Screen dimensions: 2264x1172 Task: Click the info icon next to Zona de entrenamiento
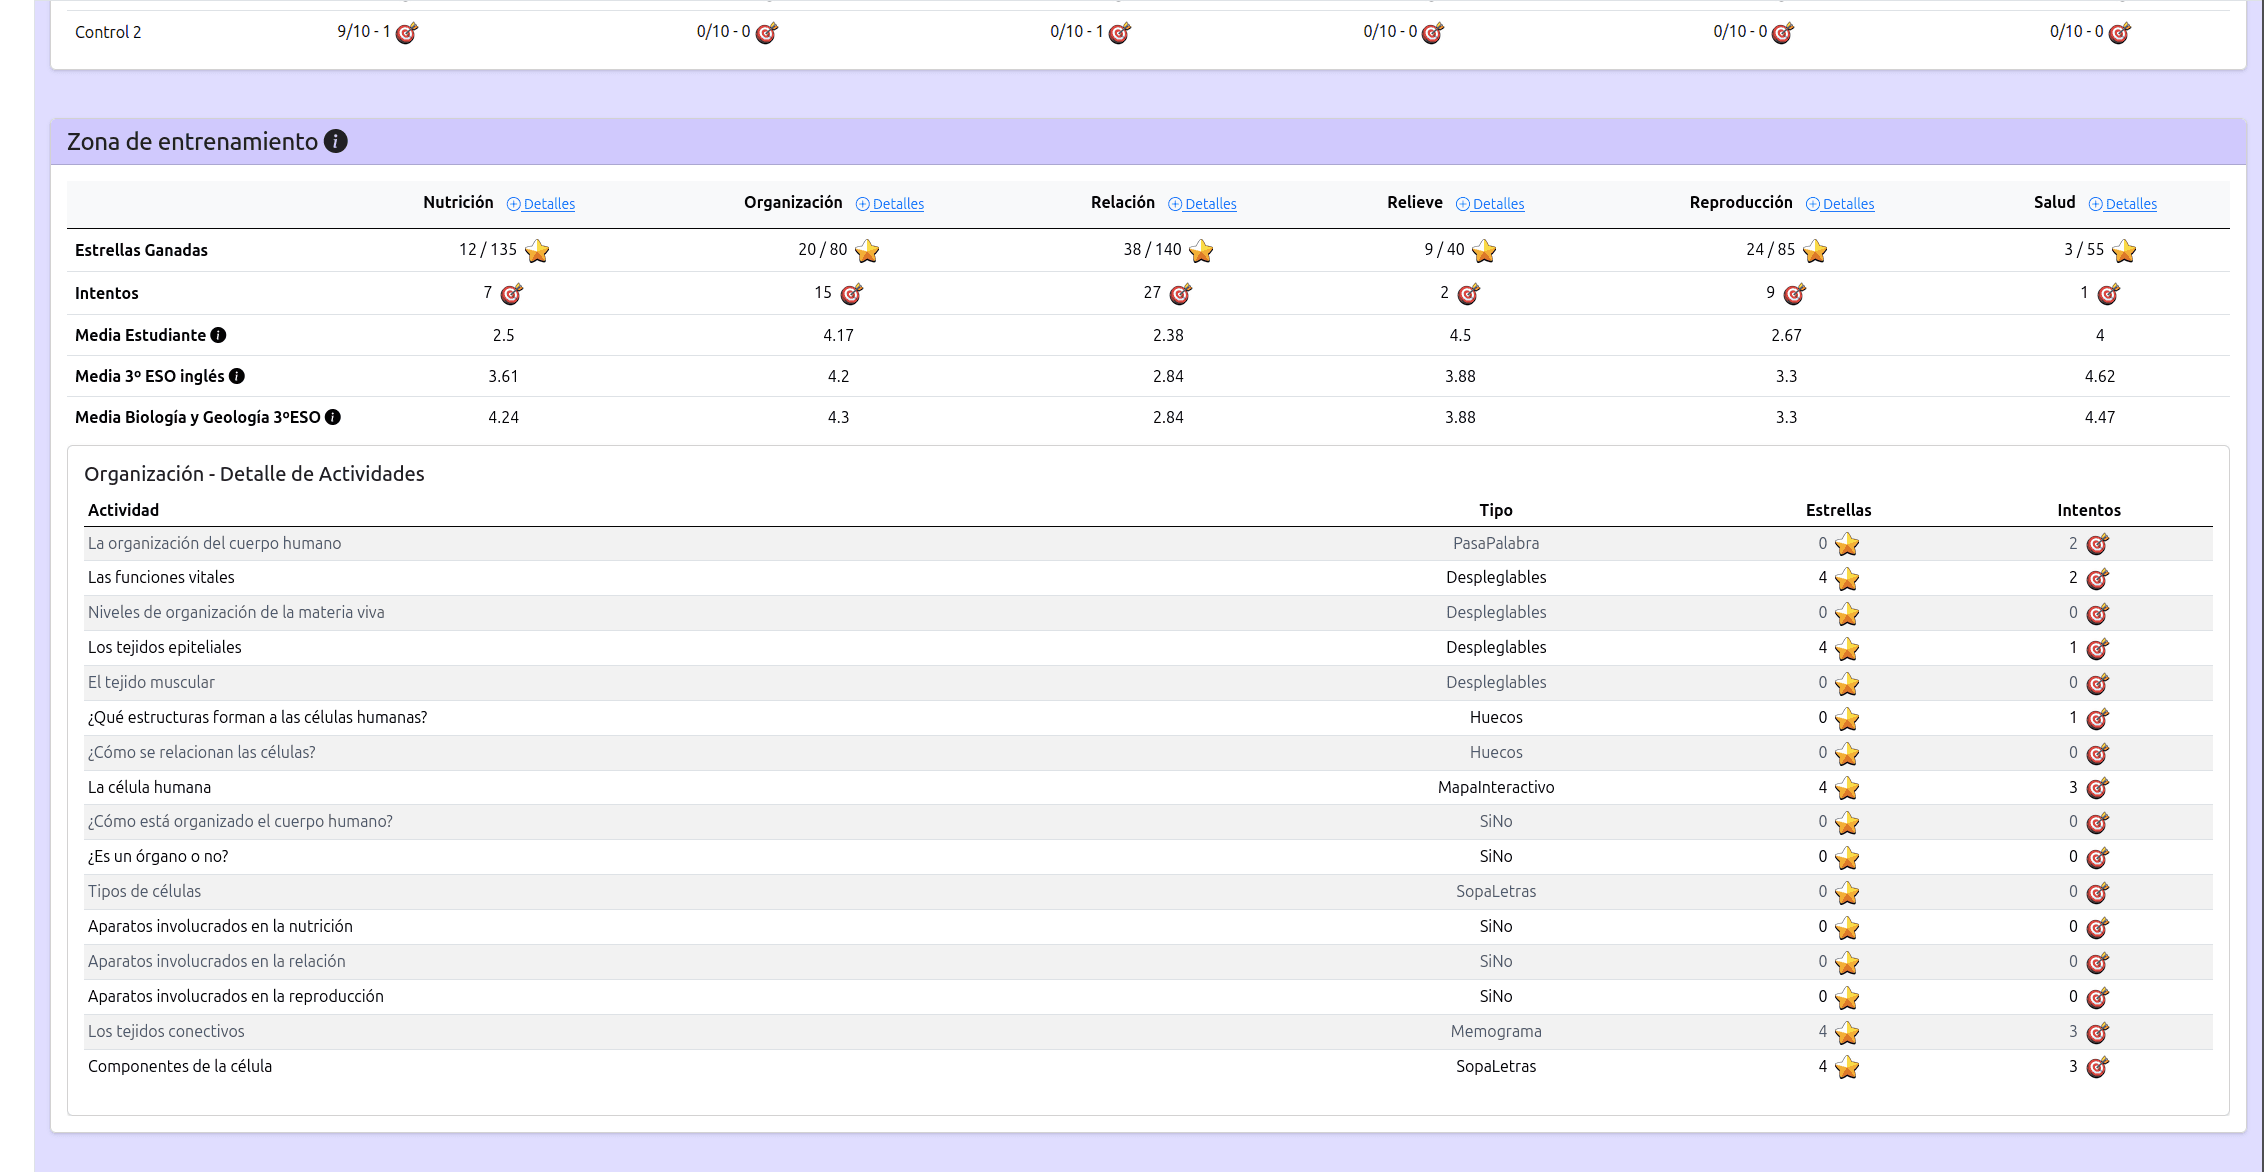coord(336,141)
